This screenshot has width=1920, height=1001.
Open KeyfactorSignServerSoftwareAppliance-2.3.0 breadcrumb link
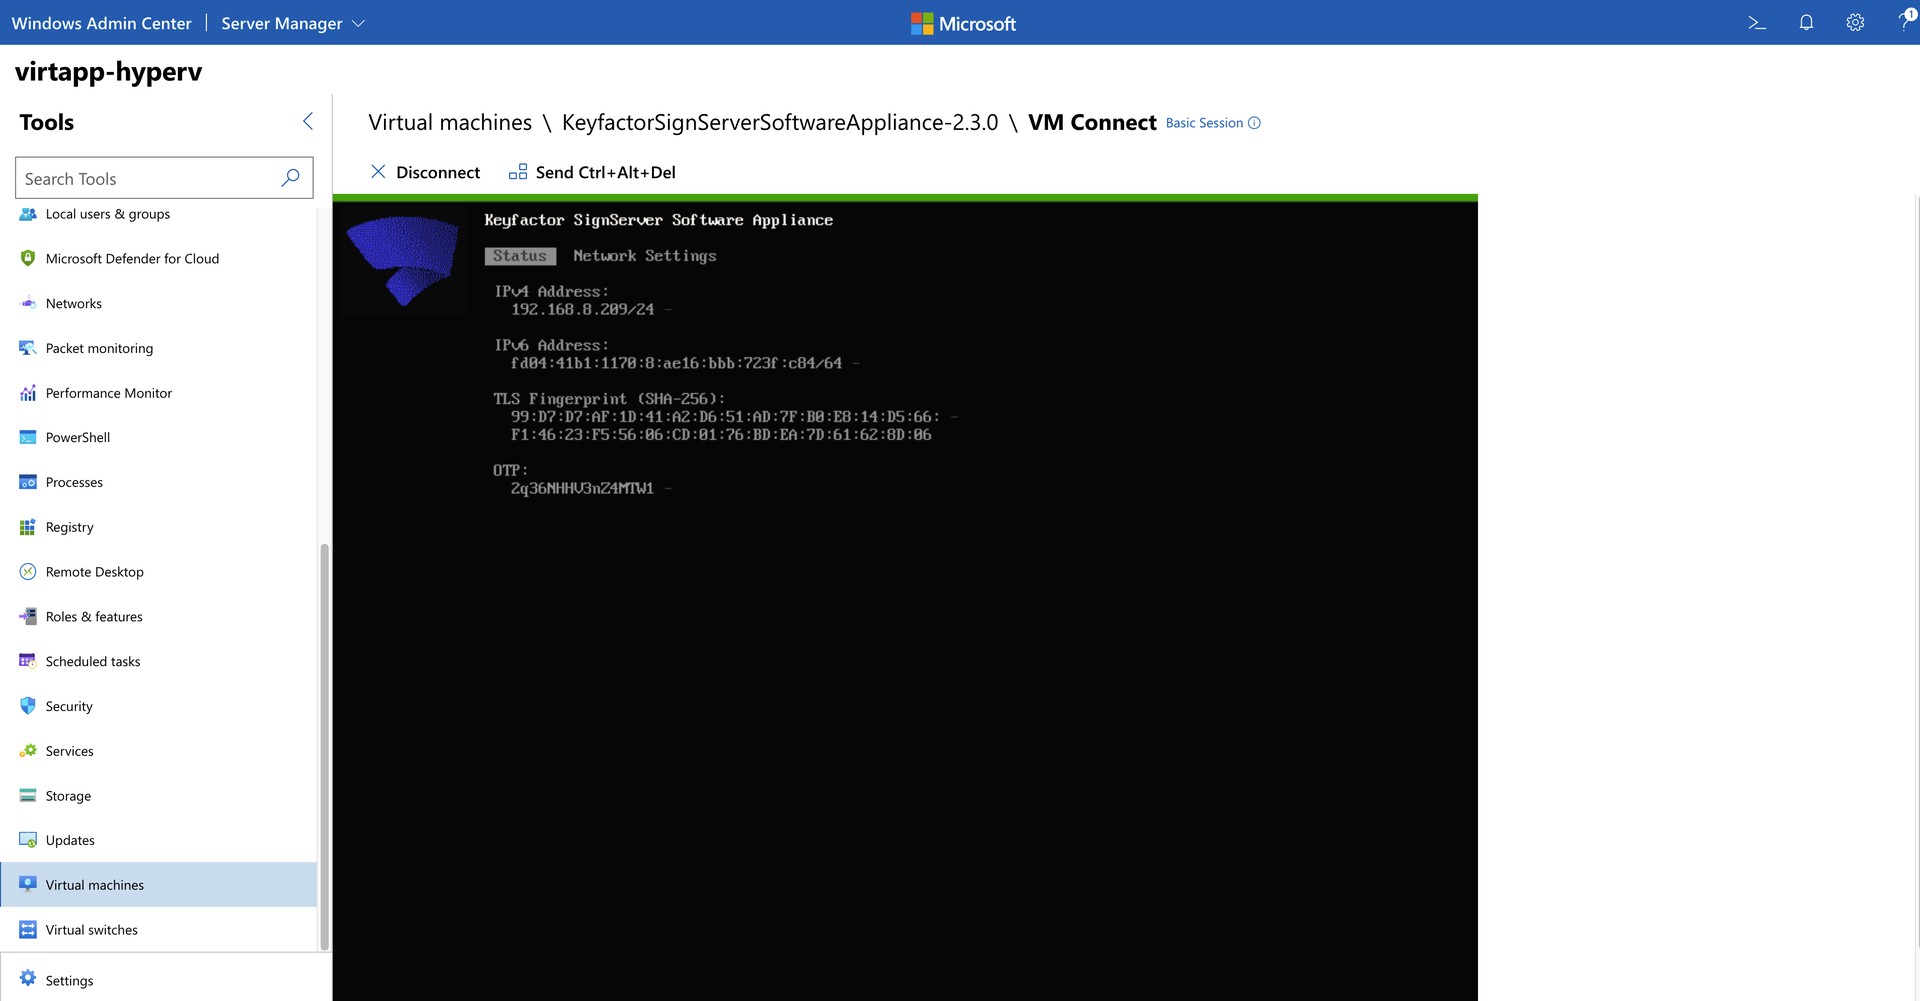[779, 123]
